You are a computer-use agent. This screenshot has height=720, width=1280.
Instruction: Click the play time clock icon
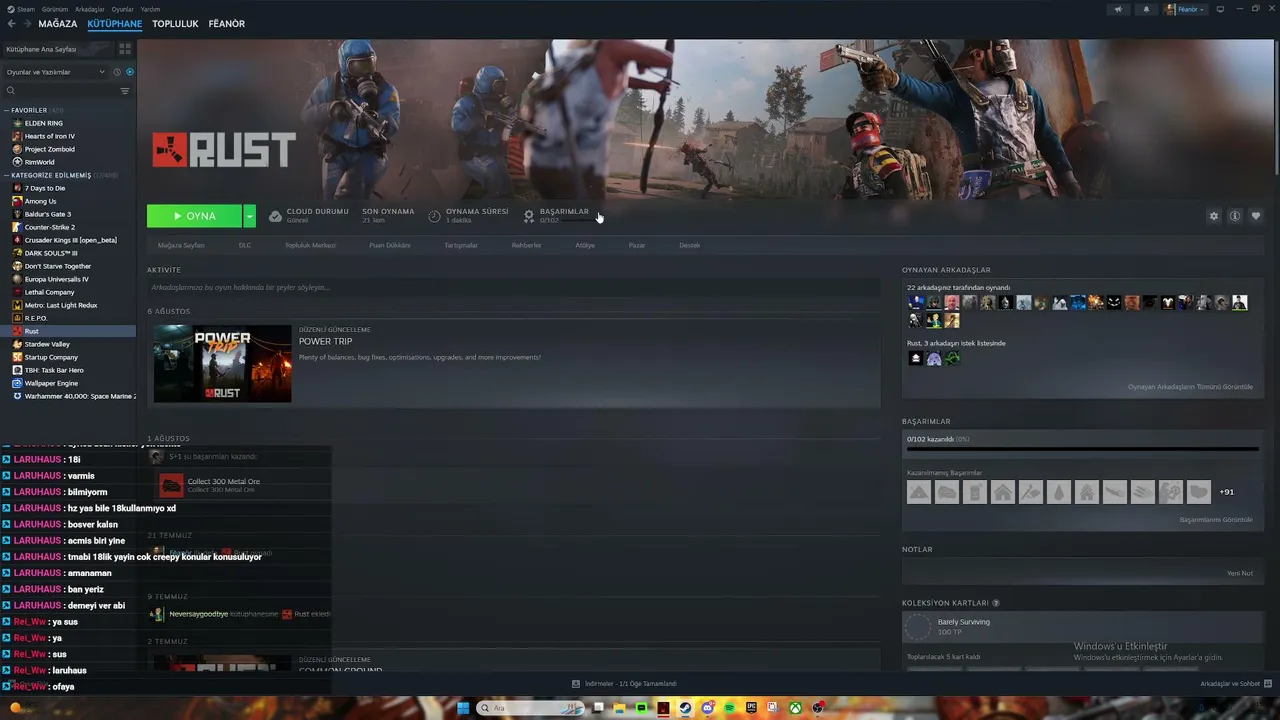click(434, 216)
